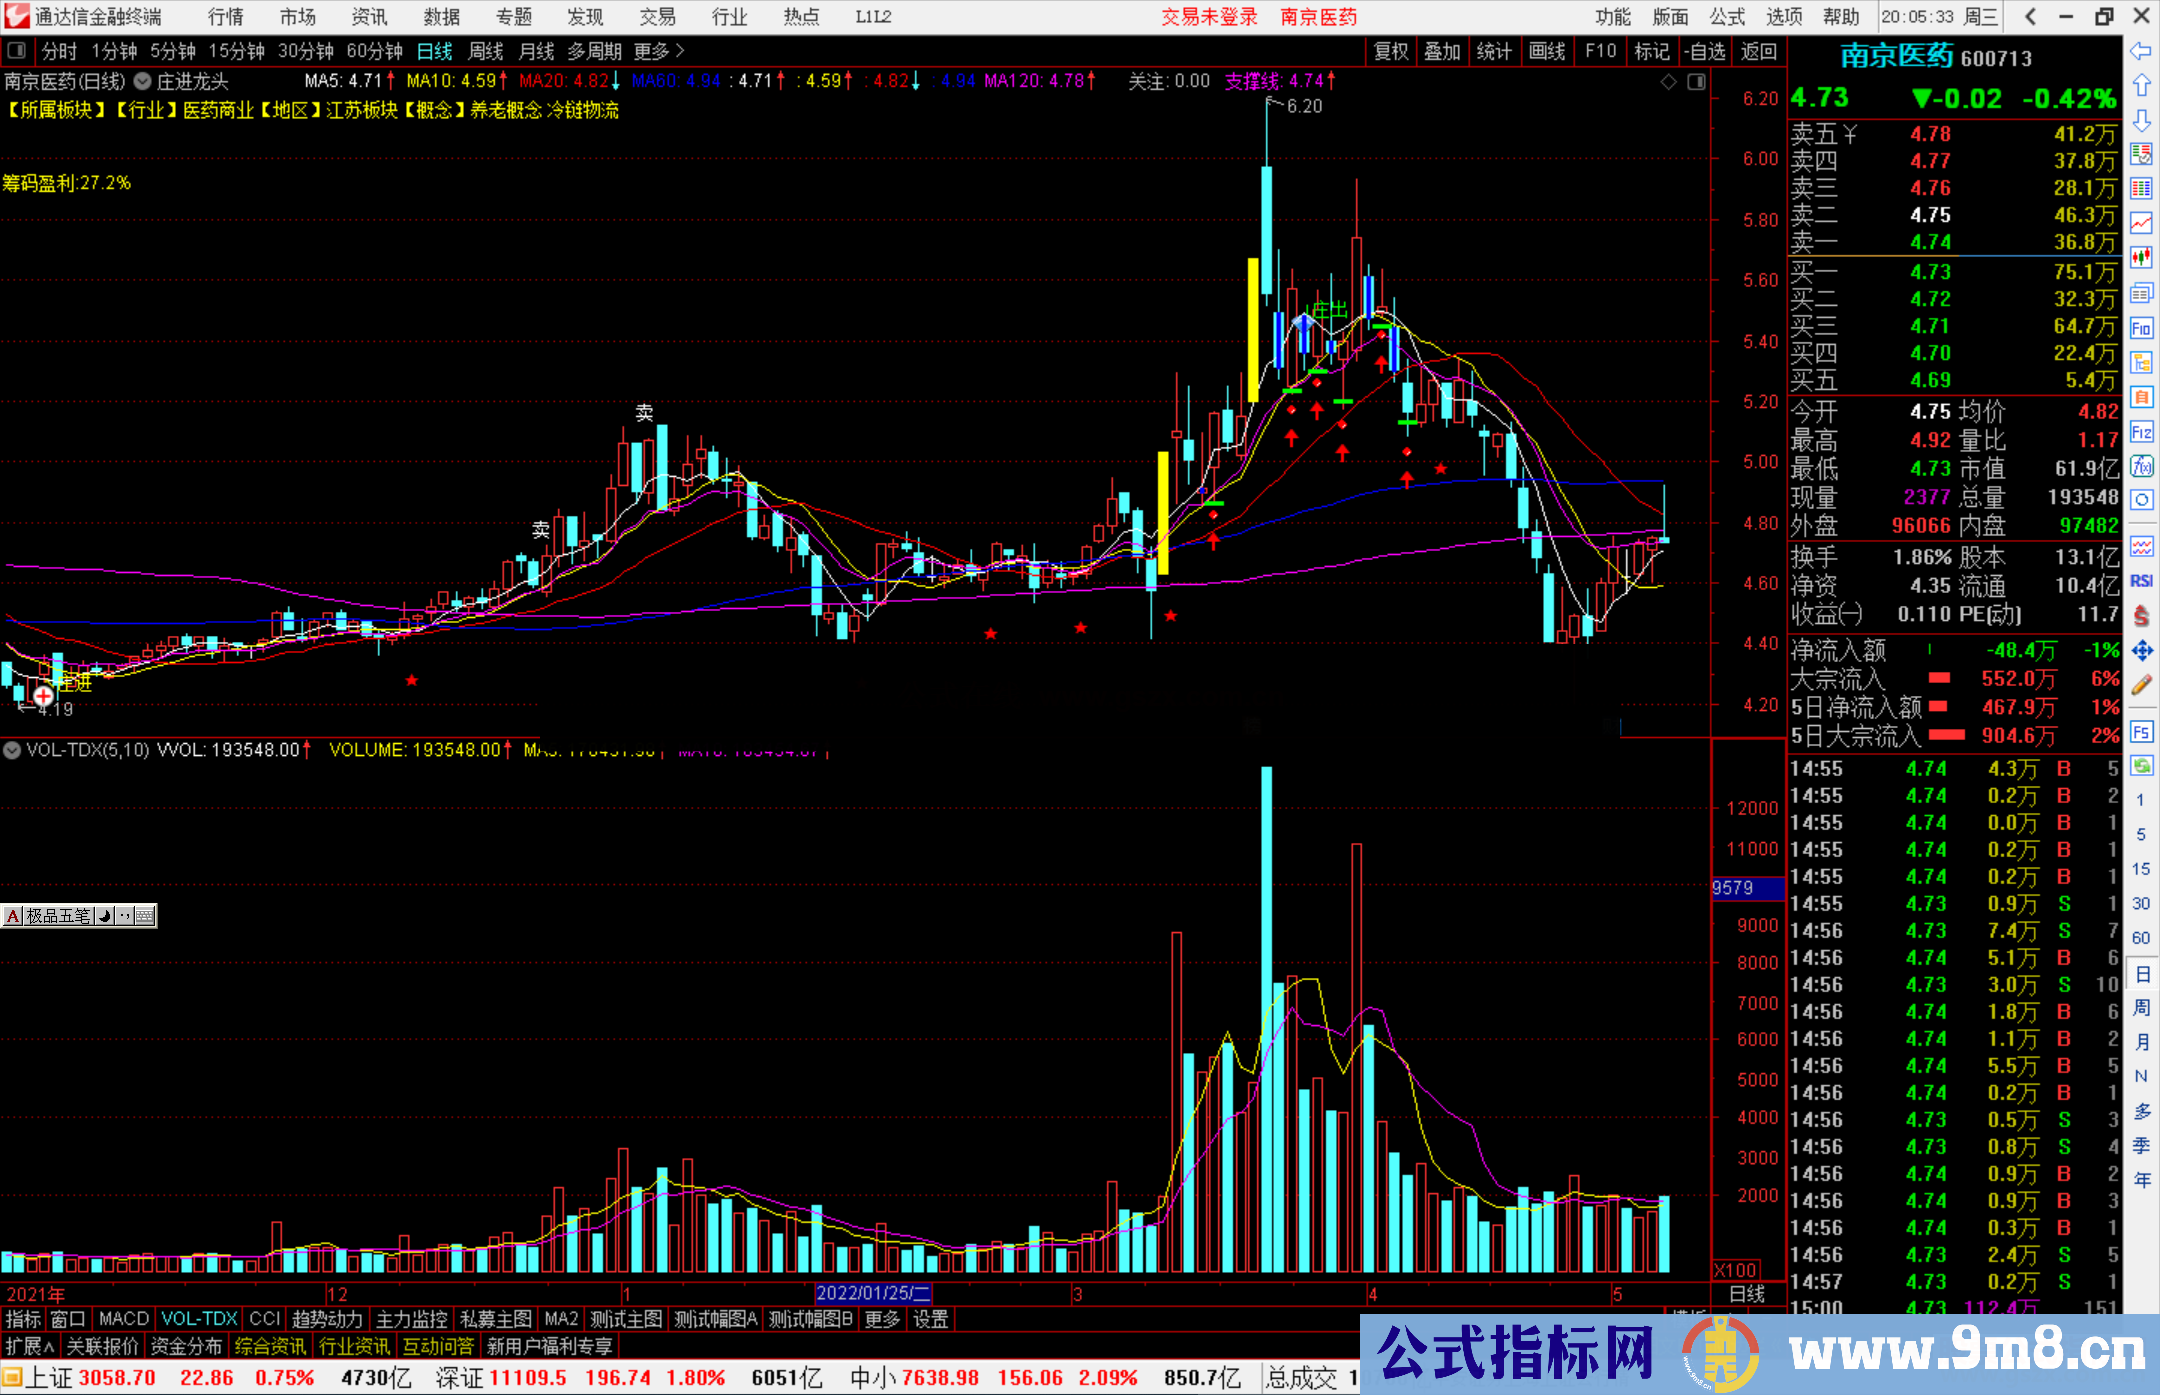2160x1395 pixels.
Task: Open the 行情 menu
Action: tap(226, 16)
